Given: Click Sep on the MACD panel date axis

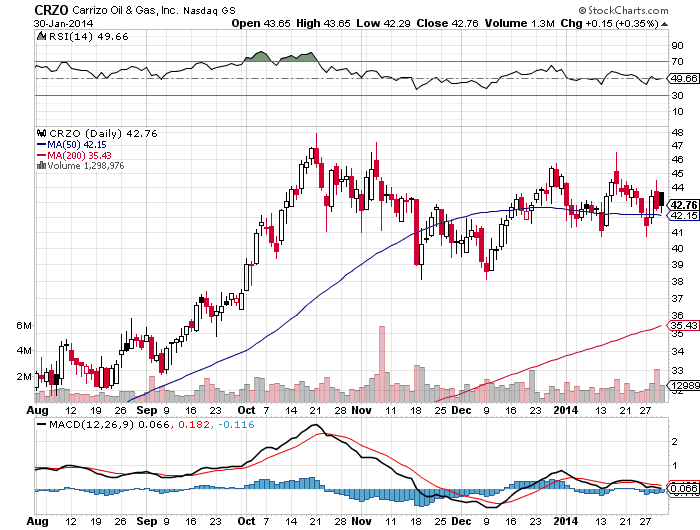Looking at the screenshot, I should pyautogui.click(x=147, y=521).
